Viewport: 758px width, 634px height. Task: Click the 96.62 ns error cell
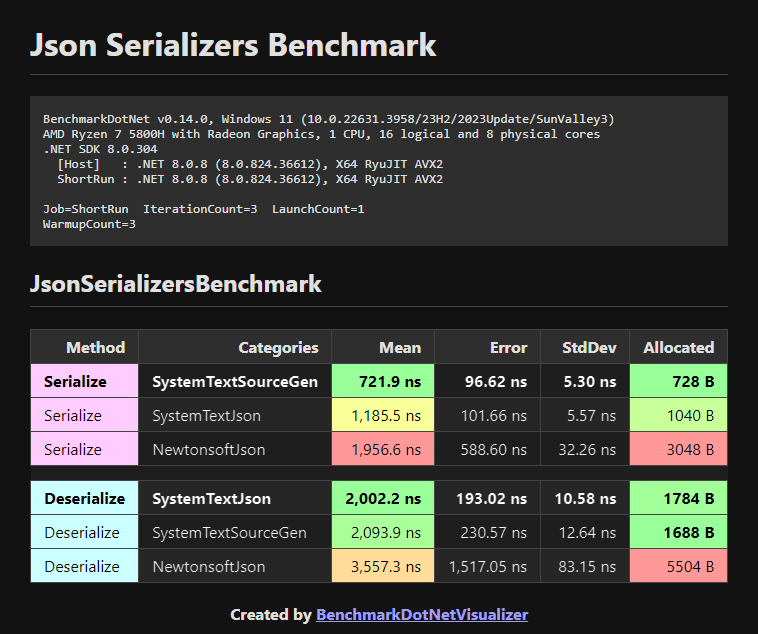point(487,381)
